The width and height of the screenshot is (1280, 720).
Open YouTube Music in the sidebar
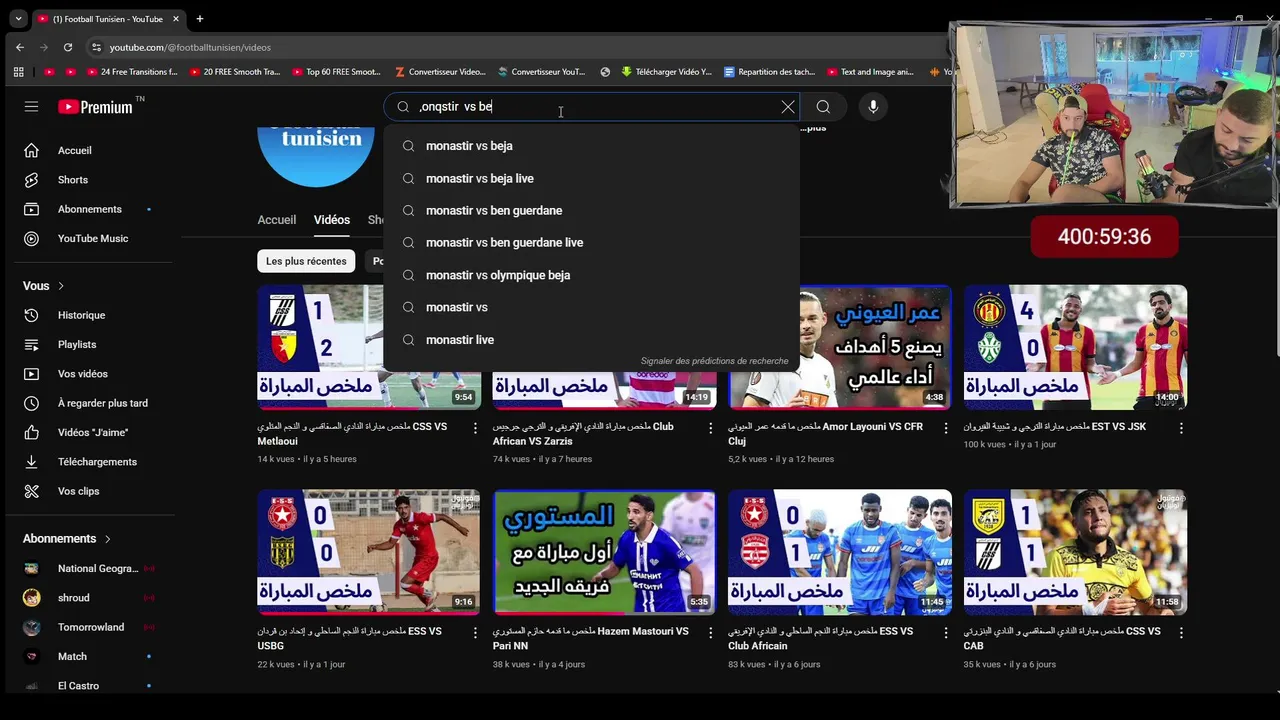point(90,238)
